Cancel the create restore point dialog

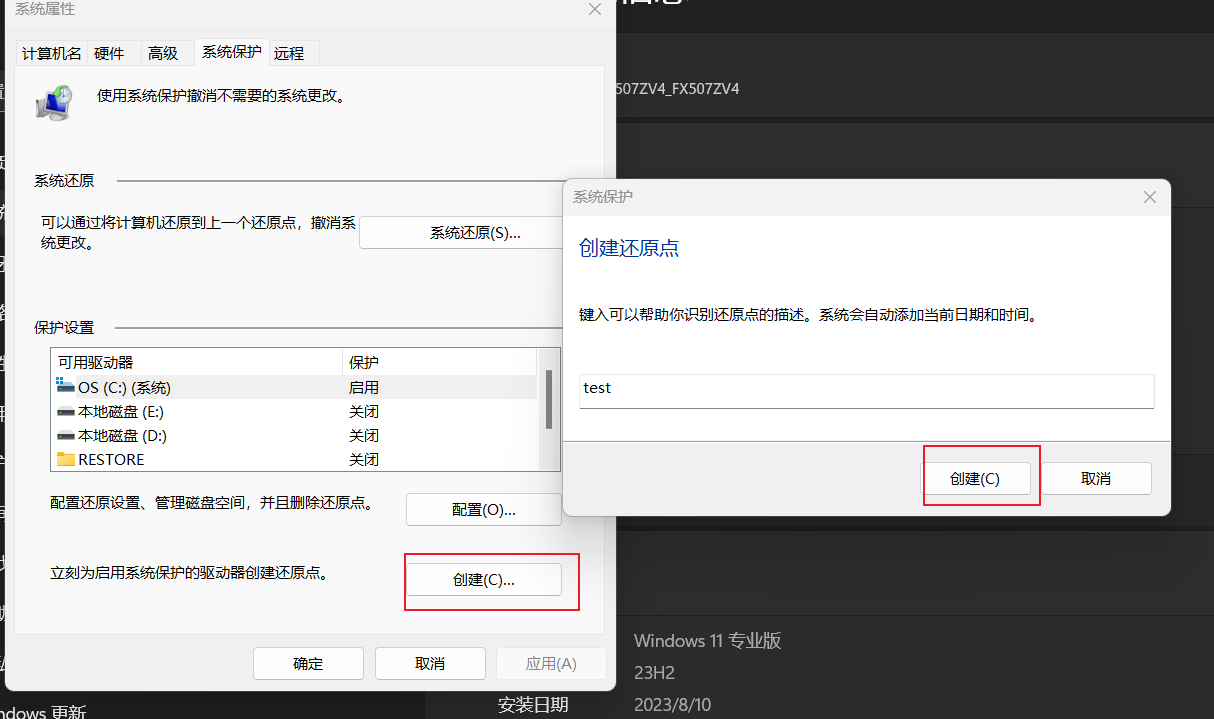pyautogui.click(x=1096, y=479)
